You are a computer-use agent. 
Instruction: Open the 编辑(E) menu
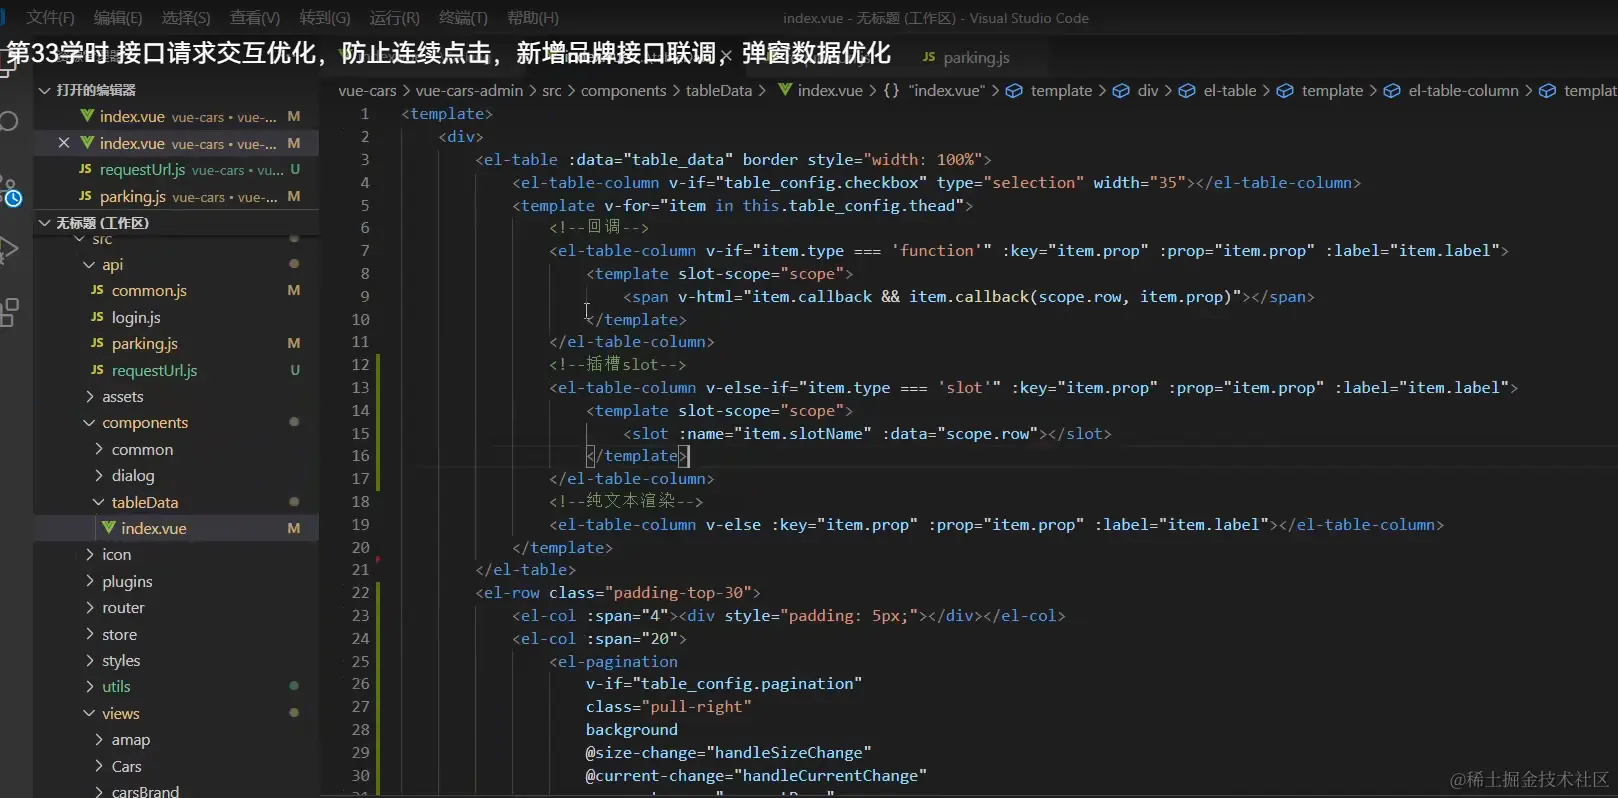click(118, 18)
